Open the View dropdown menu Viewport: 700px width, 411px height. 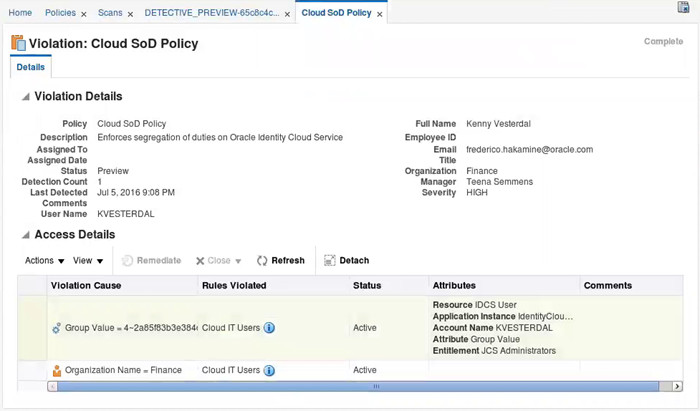point(88,261)
